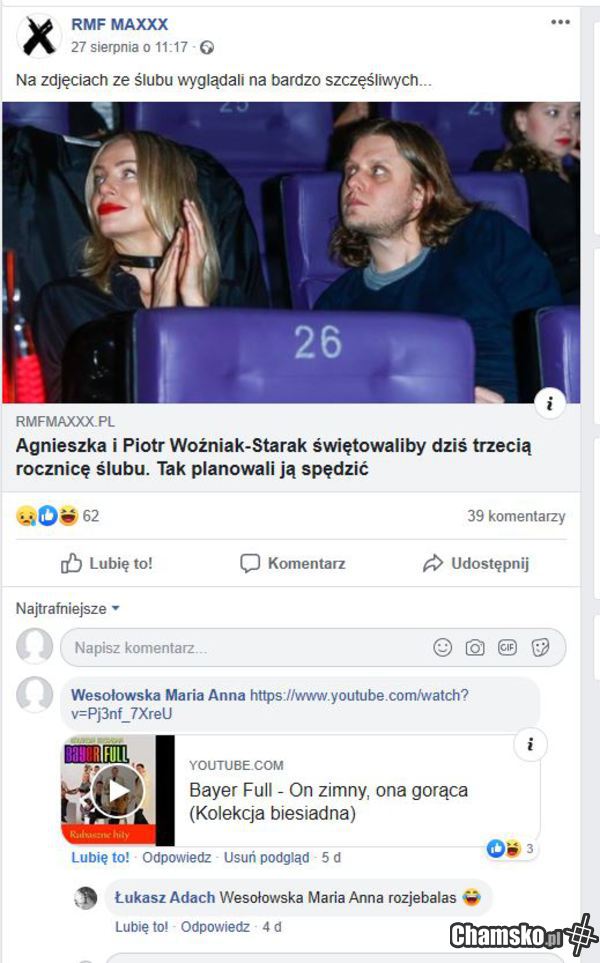The width and height of the screenshot is (600, 963).
Task: Share the post via Udostępnij
Action: click(476, 563)
